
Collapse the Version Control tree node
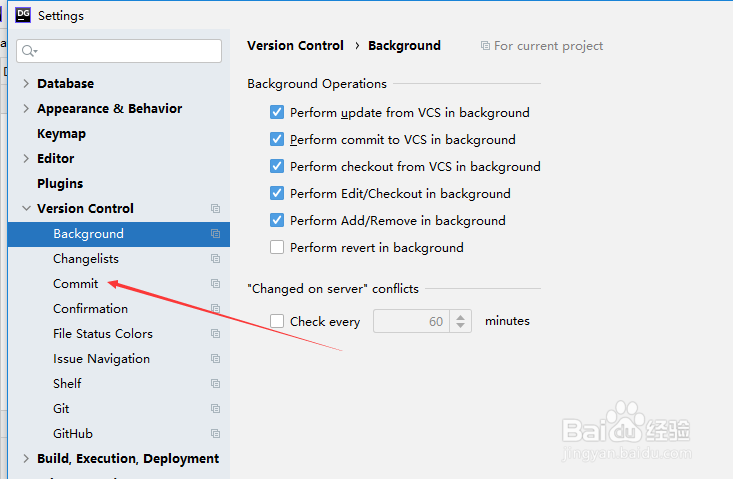(x=26, y=209)
